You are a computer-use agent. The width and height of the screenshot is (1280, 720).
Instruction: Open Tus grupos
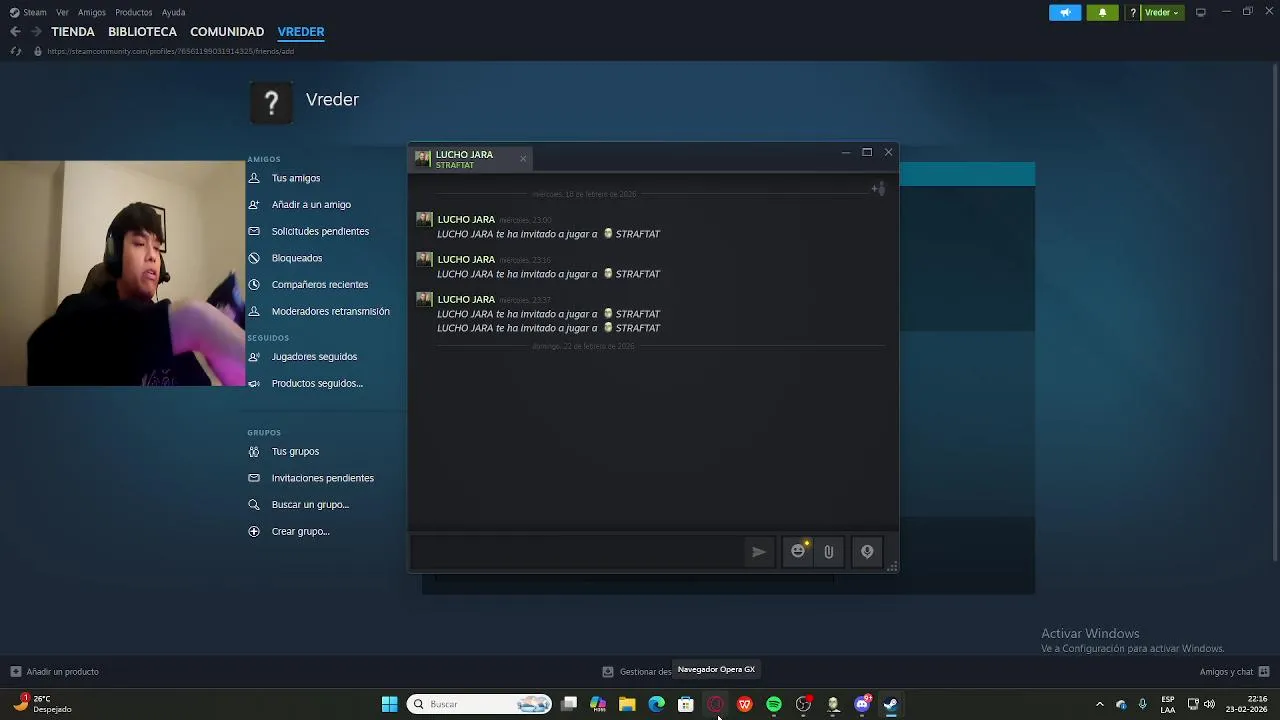pyautogui.click(x=295, y=452)
